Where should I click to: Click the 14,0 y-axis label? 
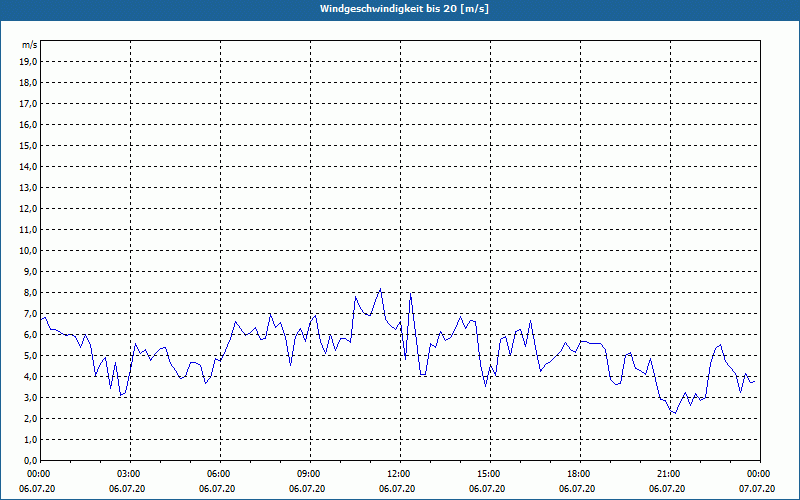click(28, 166)
